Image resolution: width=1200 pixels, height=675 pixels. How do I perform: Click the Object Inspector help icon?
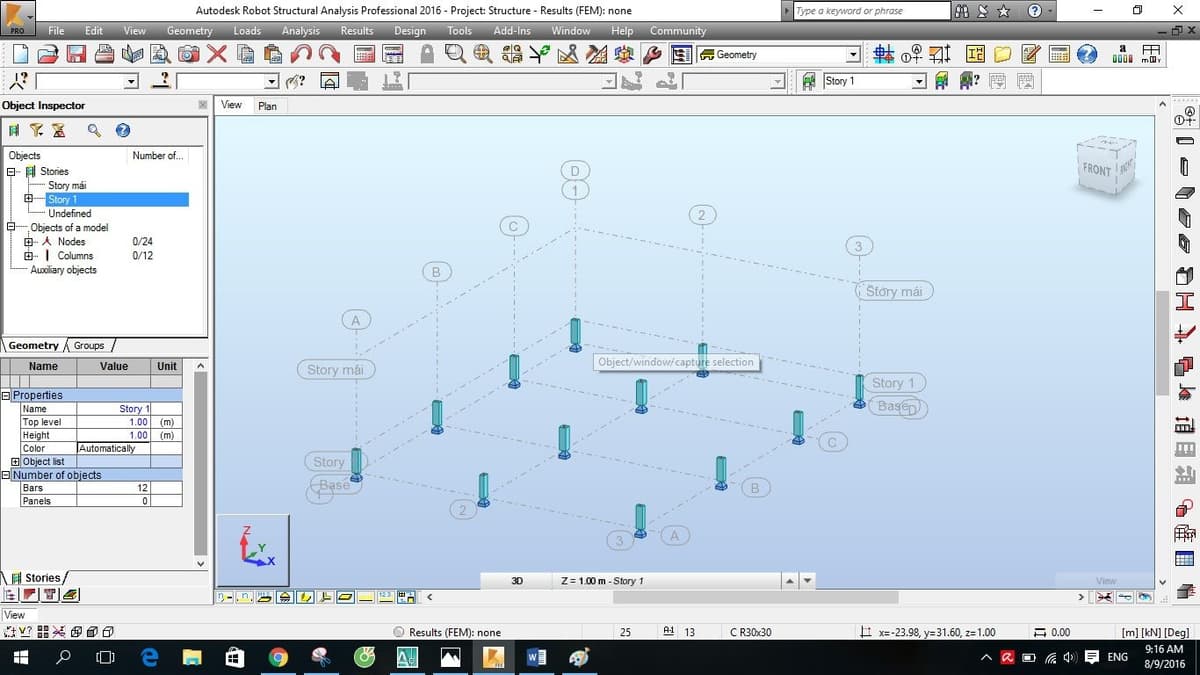coord(123,130)
